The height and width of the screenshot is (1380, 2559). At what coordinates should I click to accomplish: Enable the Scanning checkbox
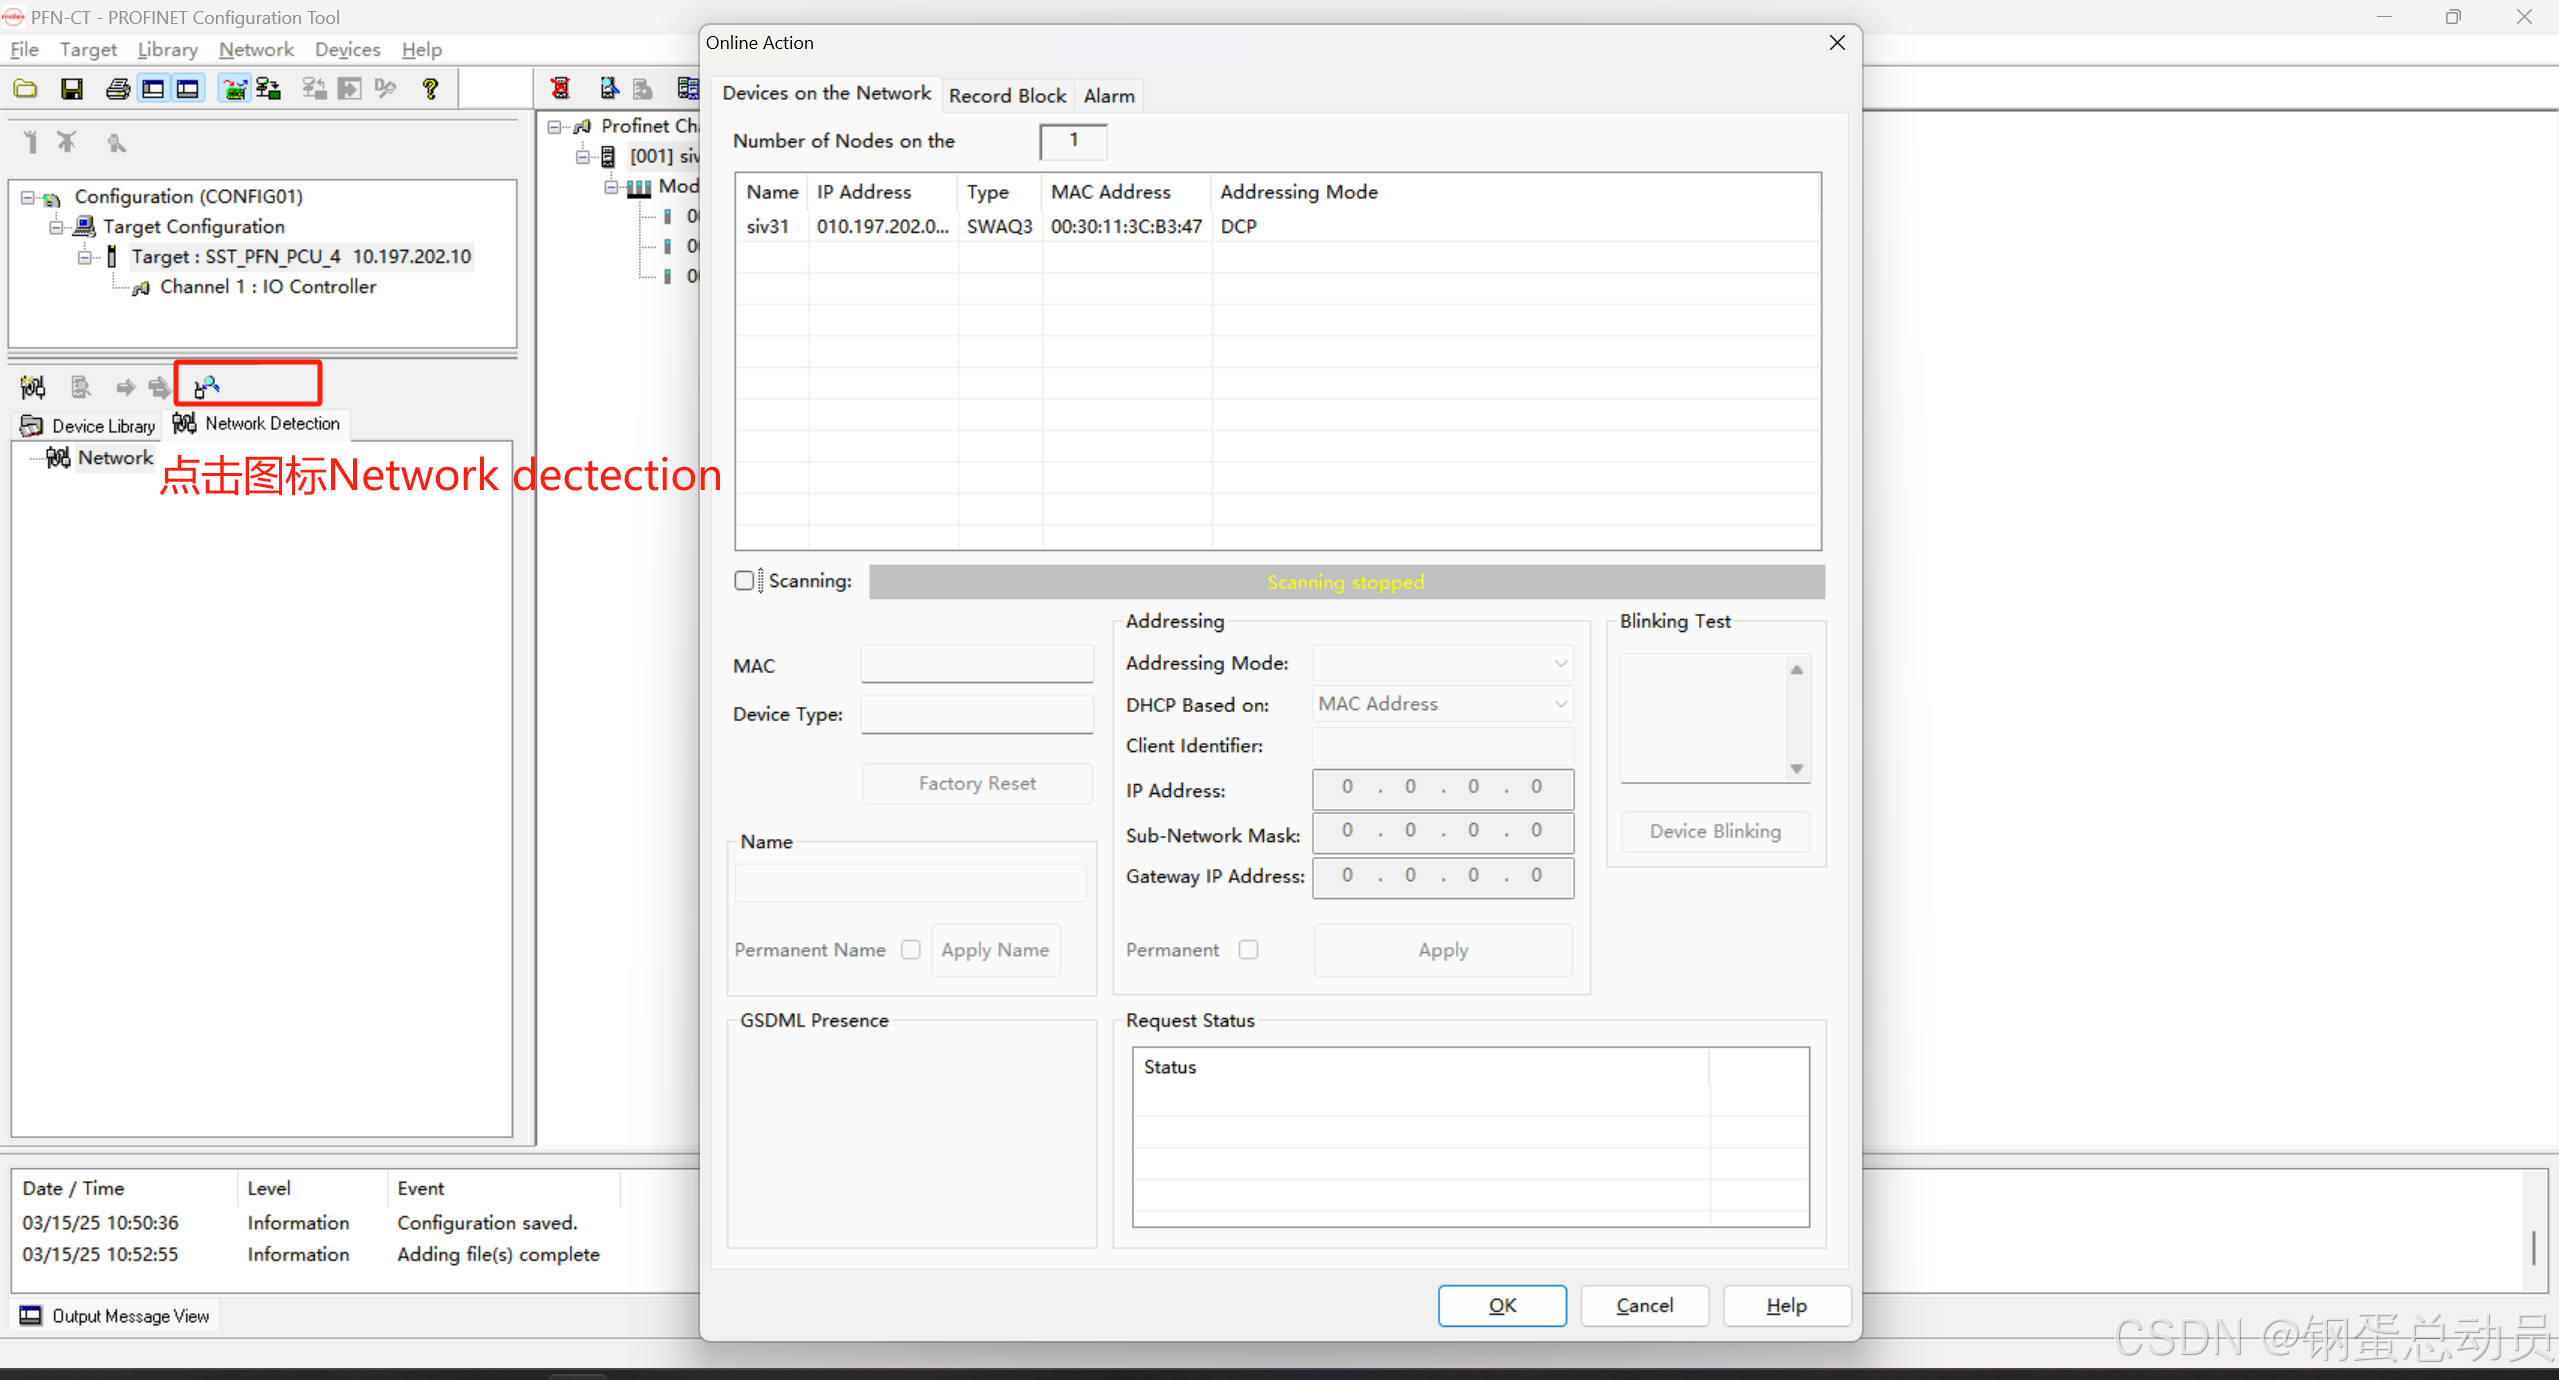coord(744,581)
